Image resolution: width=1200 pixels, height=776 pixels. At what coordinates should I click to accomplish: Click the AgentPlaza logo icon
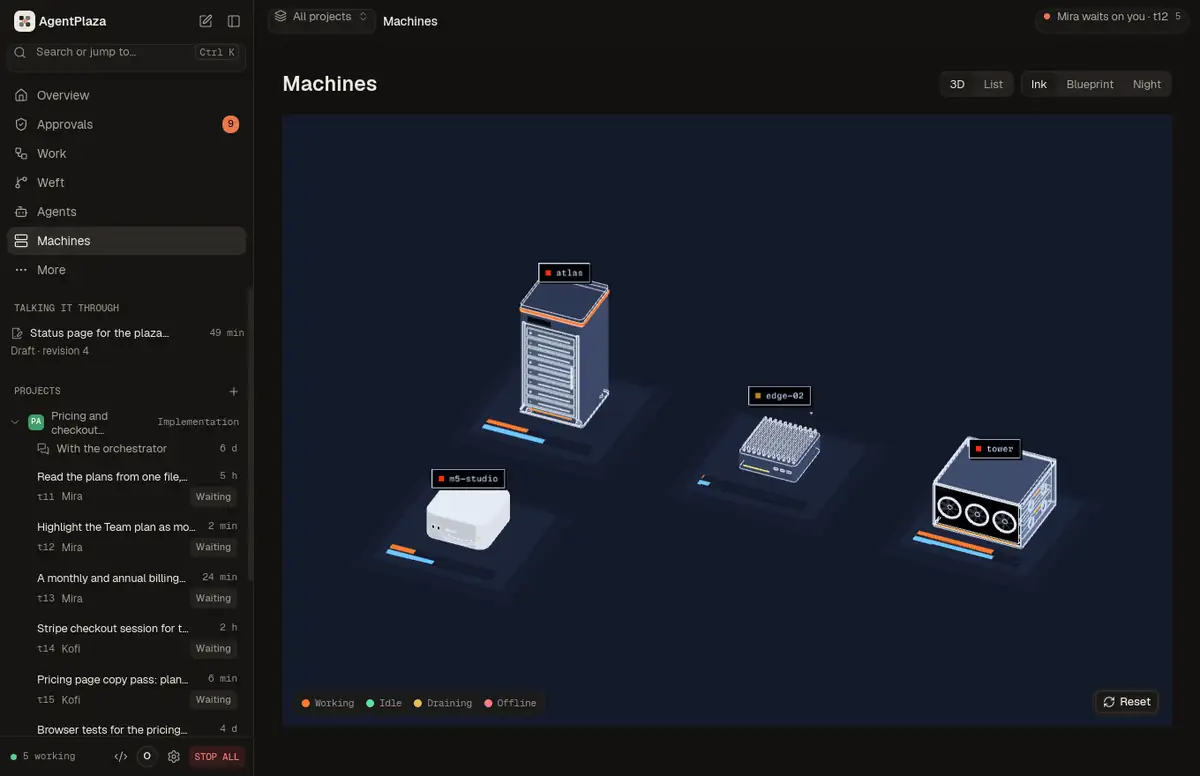tap(24, 21)
